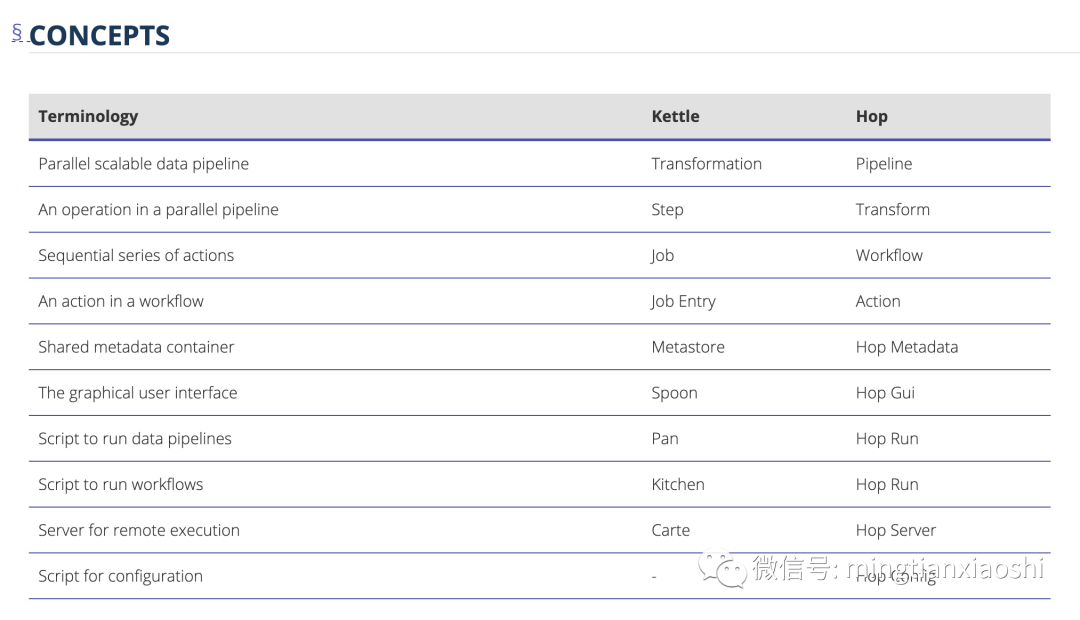The height and width of the screenshot is (620, 1080).
Task: Click the Spoon entry under Kettle
Action: 674,393
